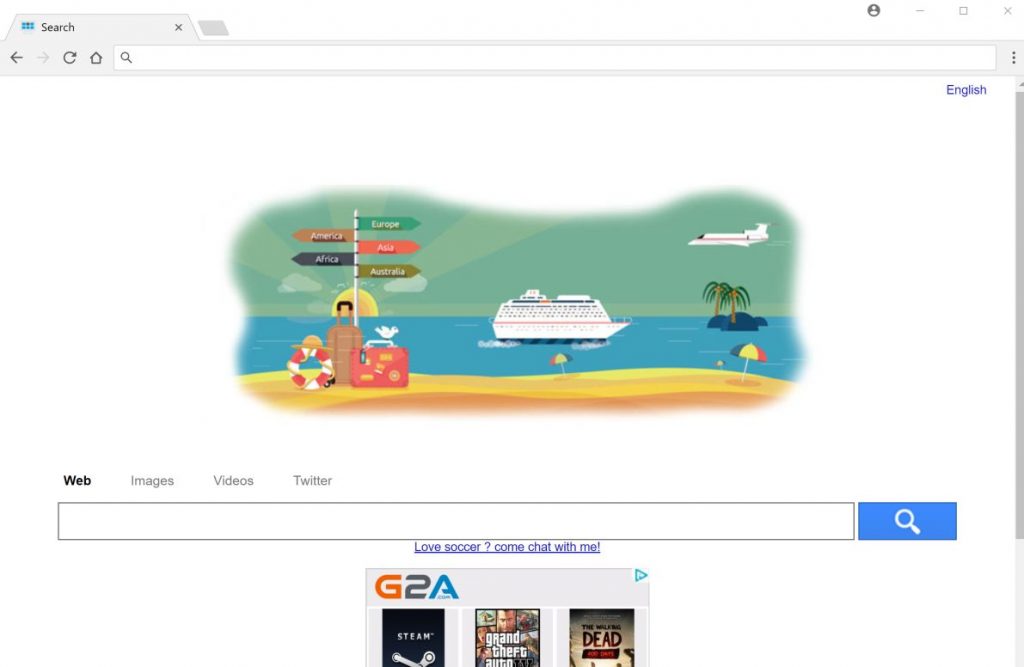Change language via English link
Image resolution: width=1024 pixels, height=667 pixels.
(966, 89)
